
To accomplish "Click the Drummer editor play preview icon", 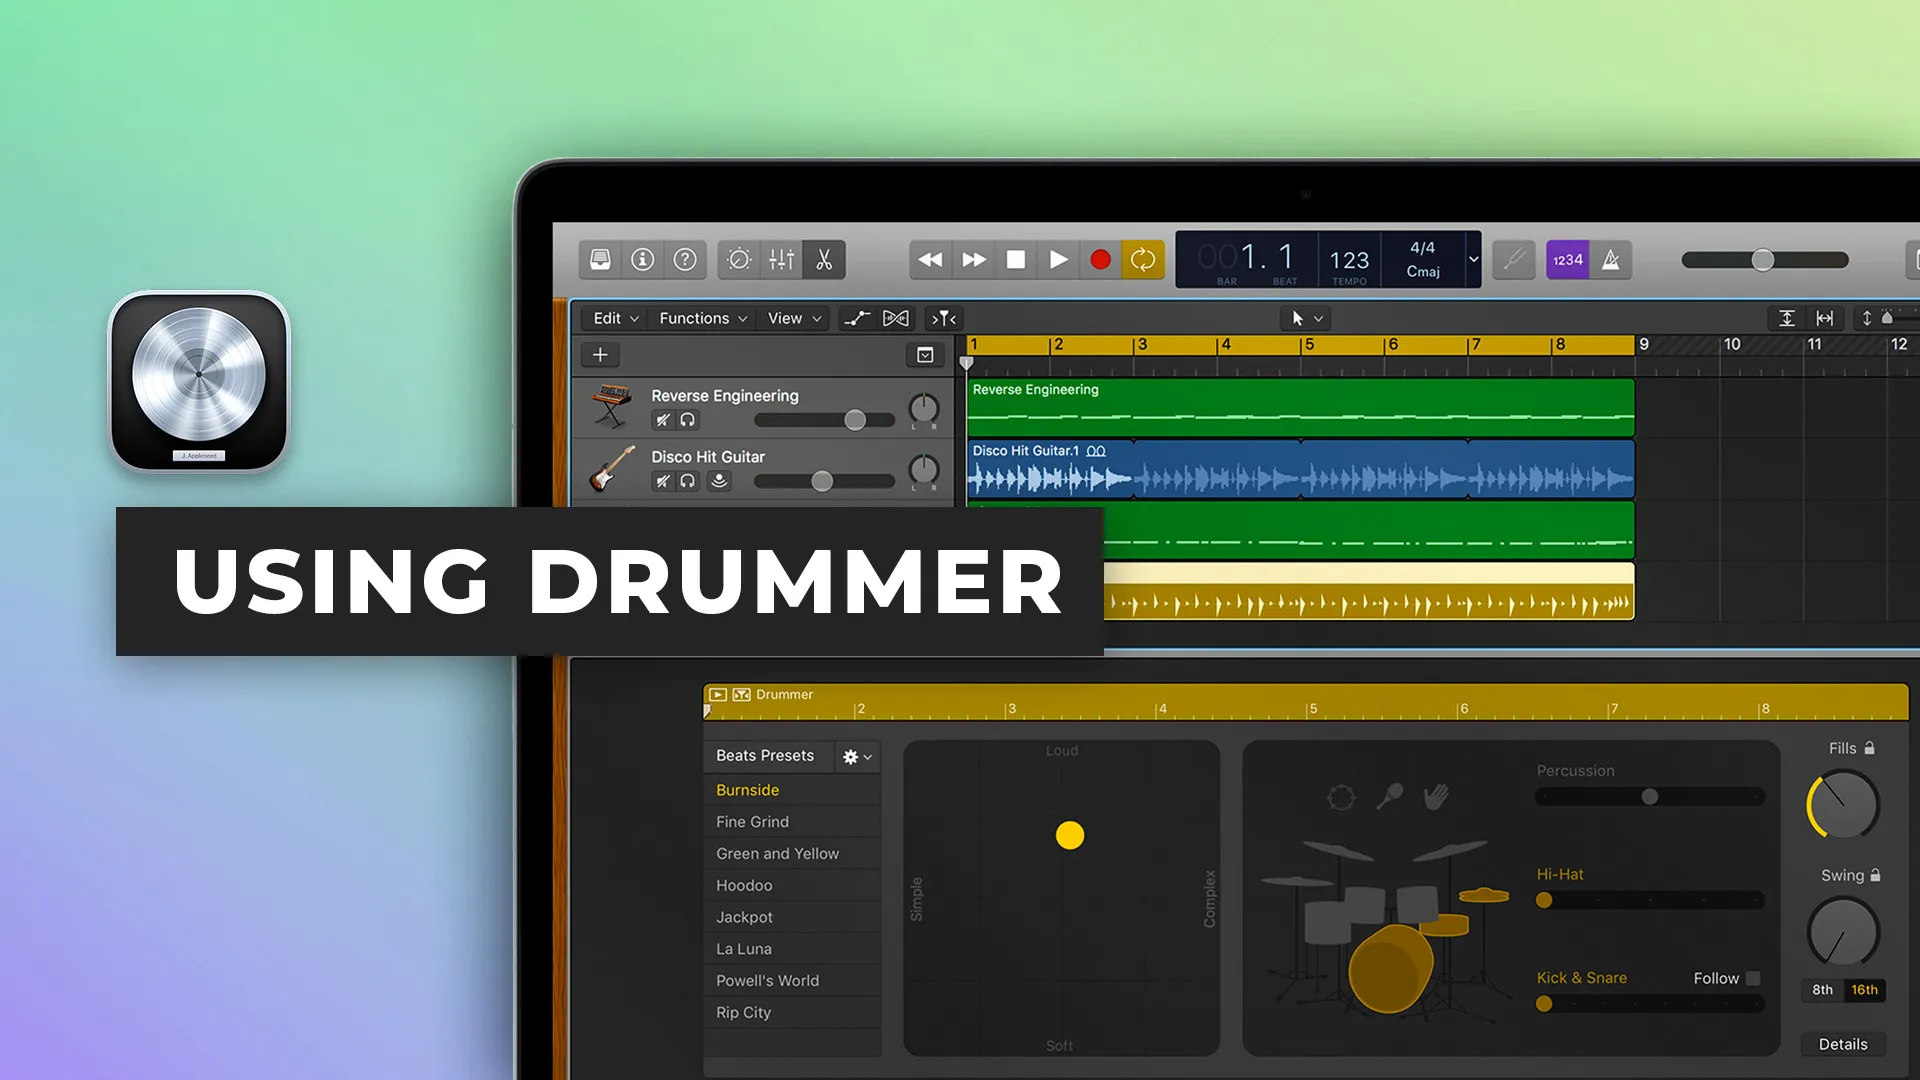I will pyautogui.click(x=718, y=694).
